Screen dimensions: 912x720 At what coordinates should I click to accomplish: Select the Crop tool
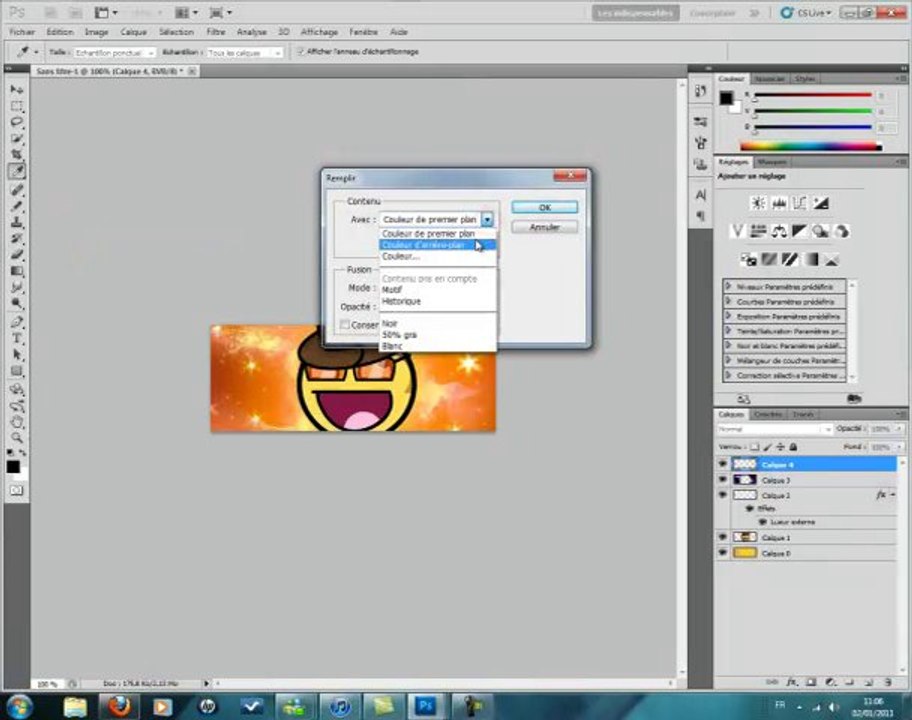(x=17, y=155)
